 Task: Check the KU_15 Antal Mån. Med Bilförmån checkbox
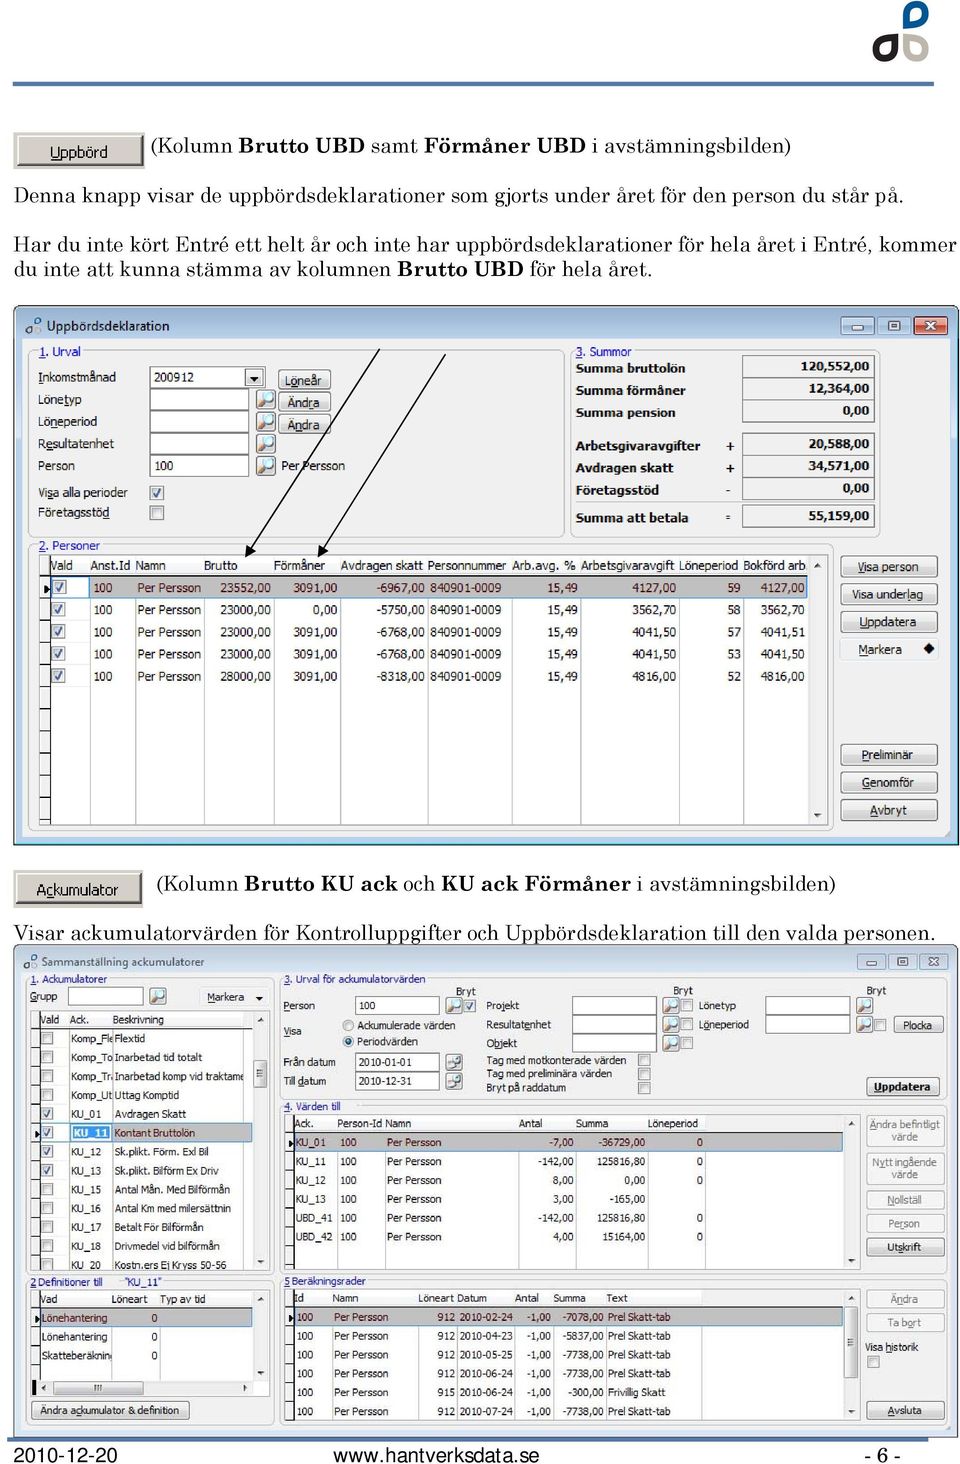[x=47, y=1189]
